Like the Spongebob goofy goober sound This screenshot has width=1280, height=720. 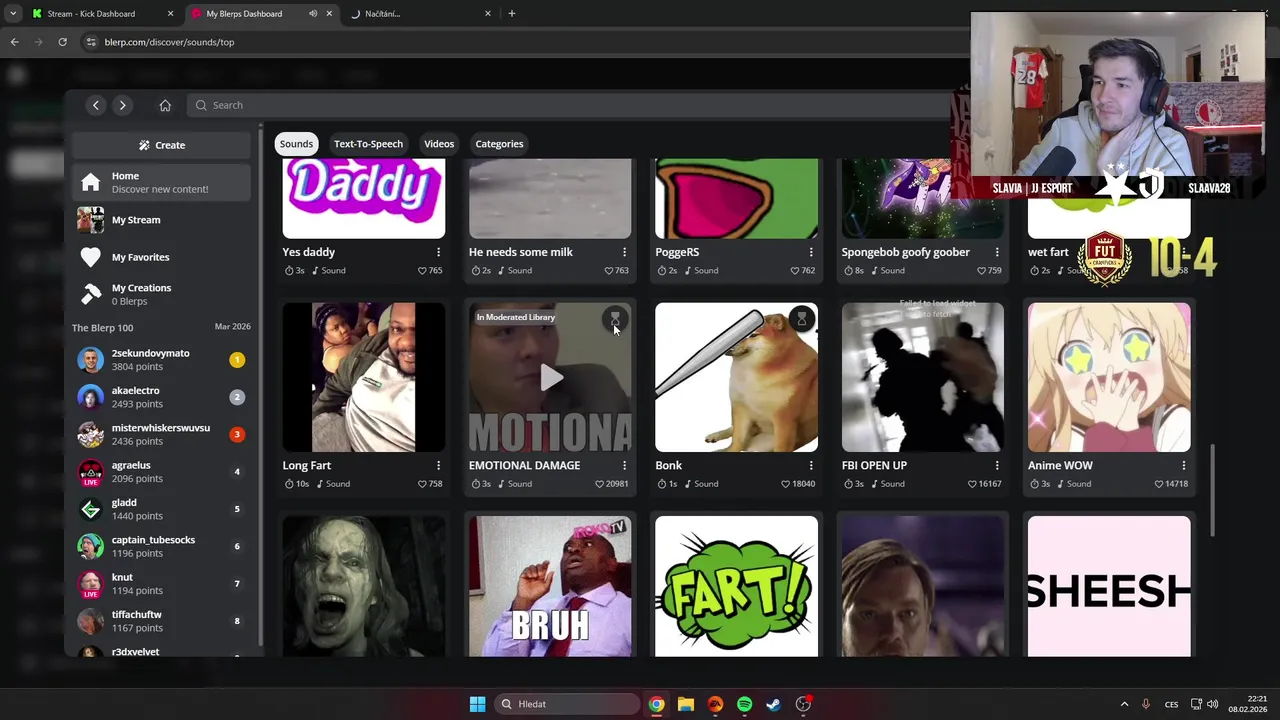coord(981,271)
